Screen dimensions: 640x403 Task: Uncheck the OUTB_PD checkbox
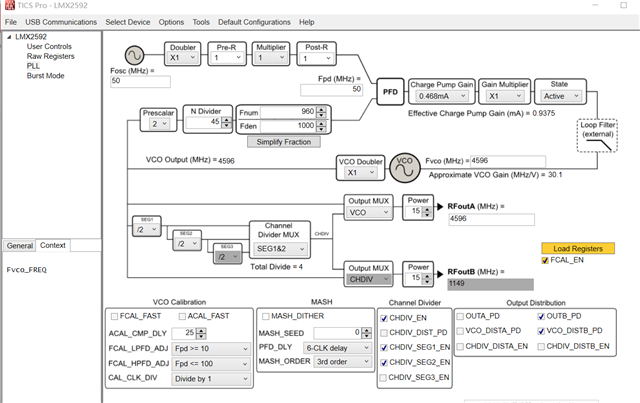(541, 316)
